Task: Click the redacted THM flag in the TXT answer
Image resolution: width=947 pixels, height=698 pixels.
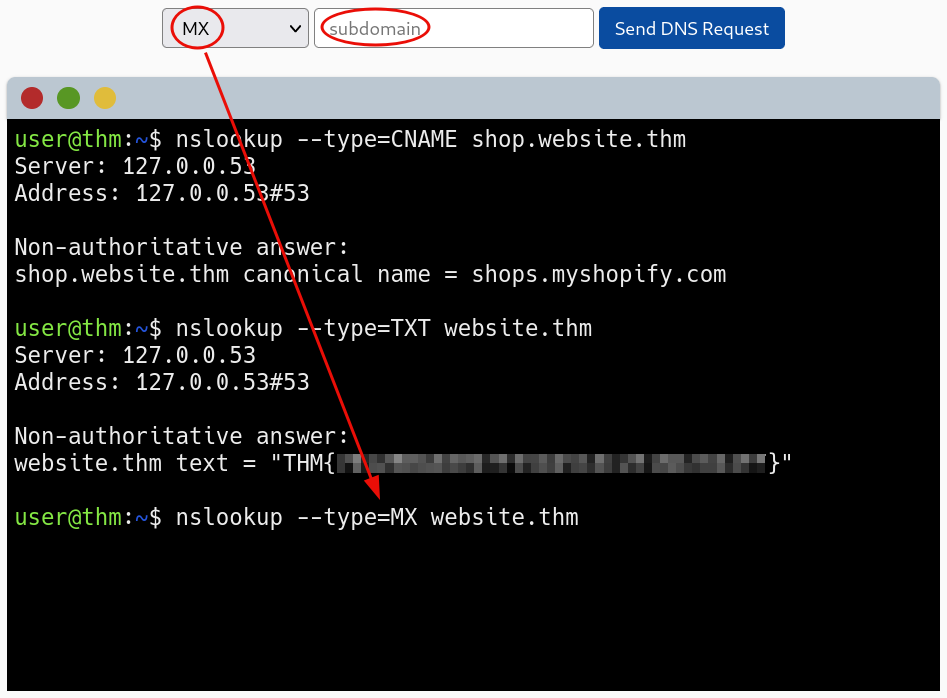Action: [x=555, y=462]
